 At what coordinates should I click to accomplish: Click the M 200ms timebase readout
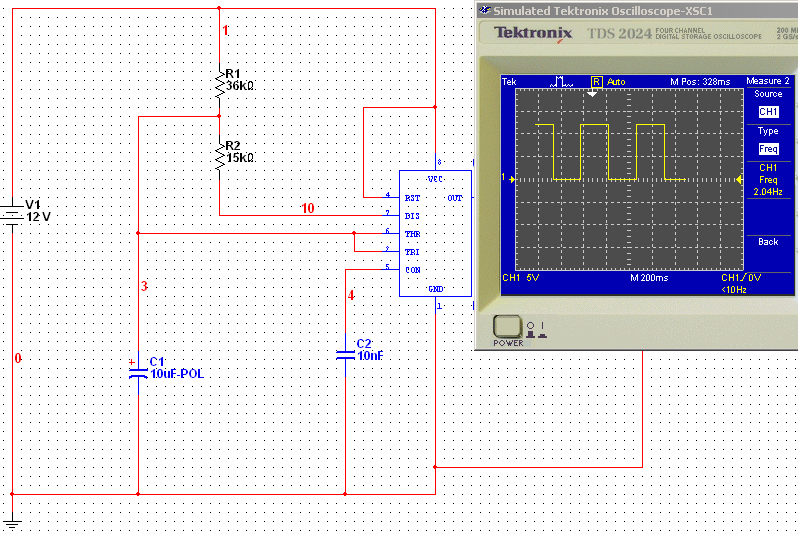(x=649, y=278)
